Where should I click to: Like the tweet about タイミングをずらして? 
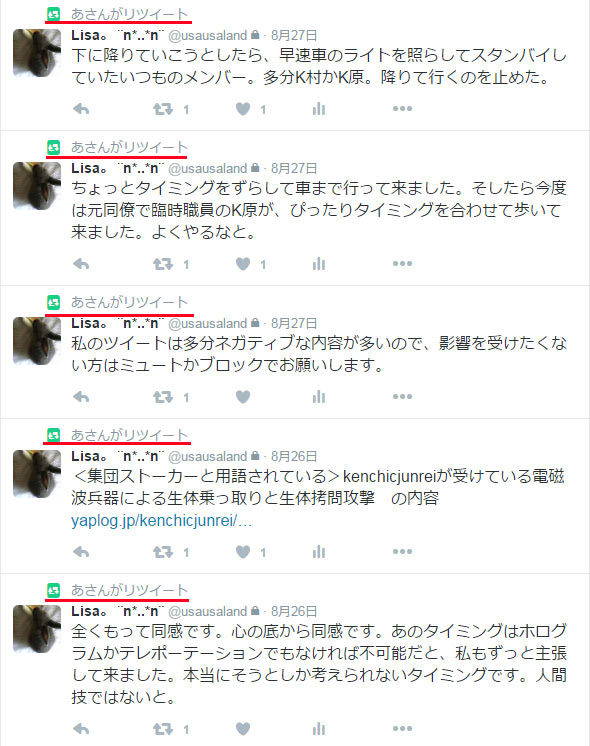click(243, 264)
